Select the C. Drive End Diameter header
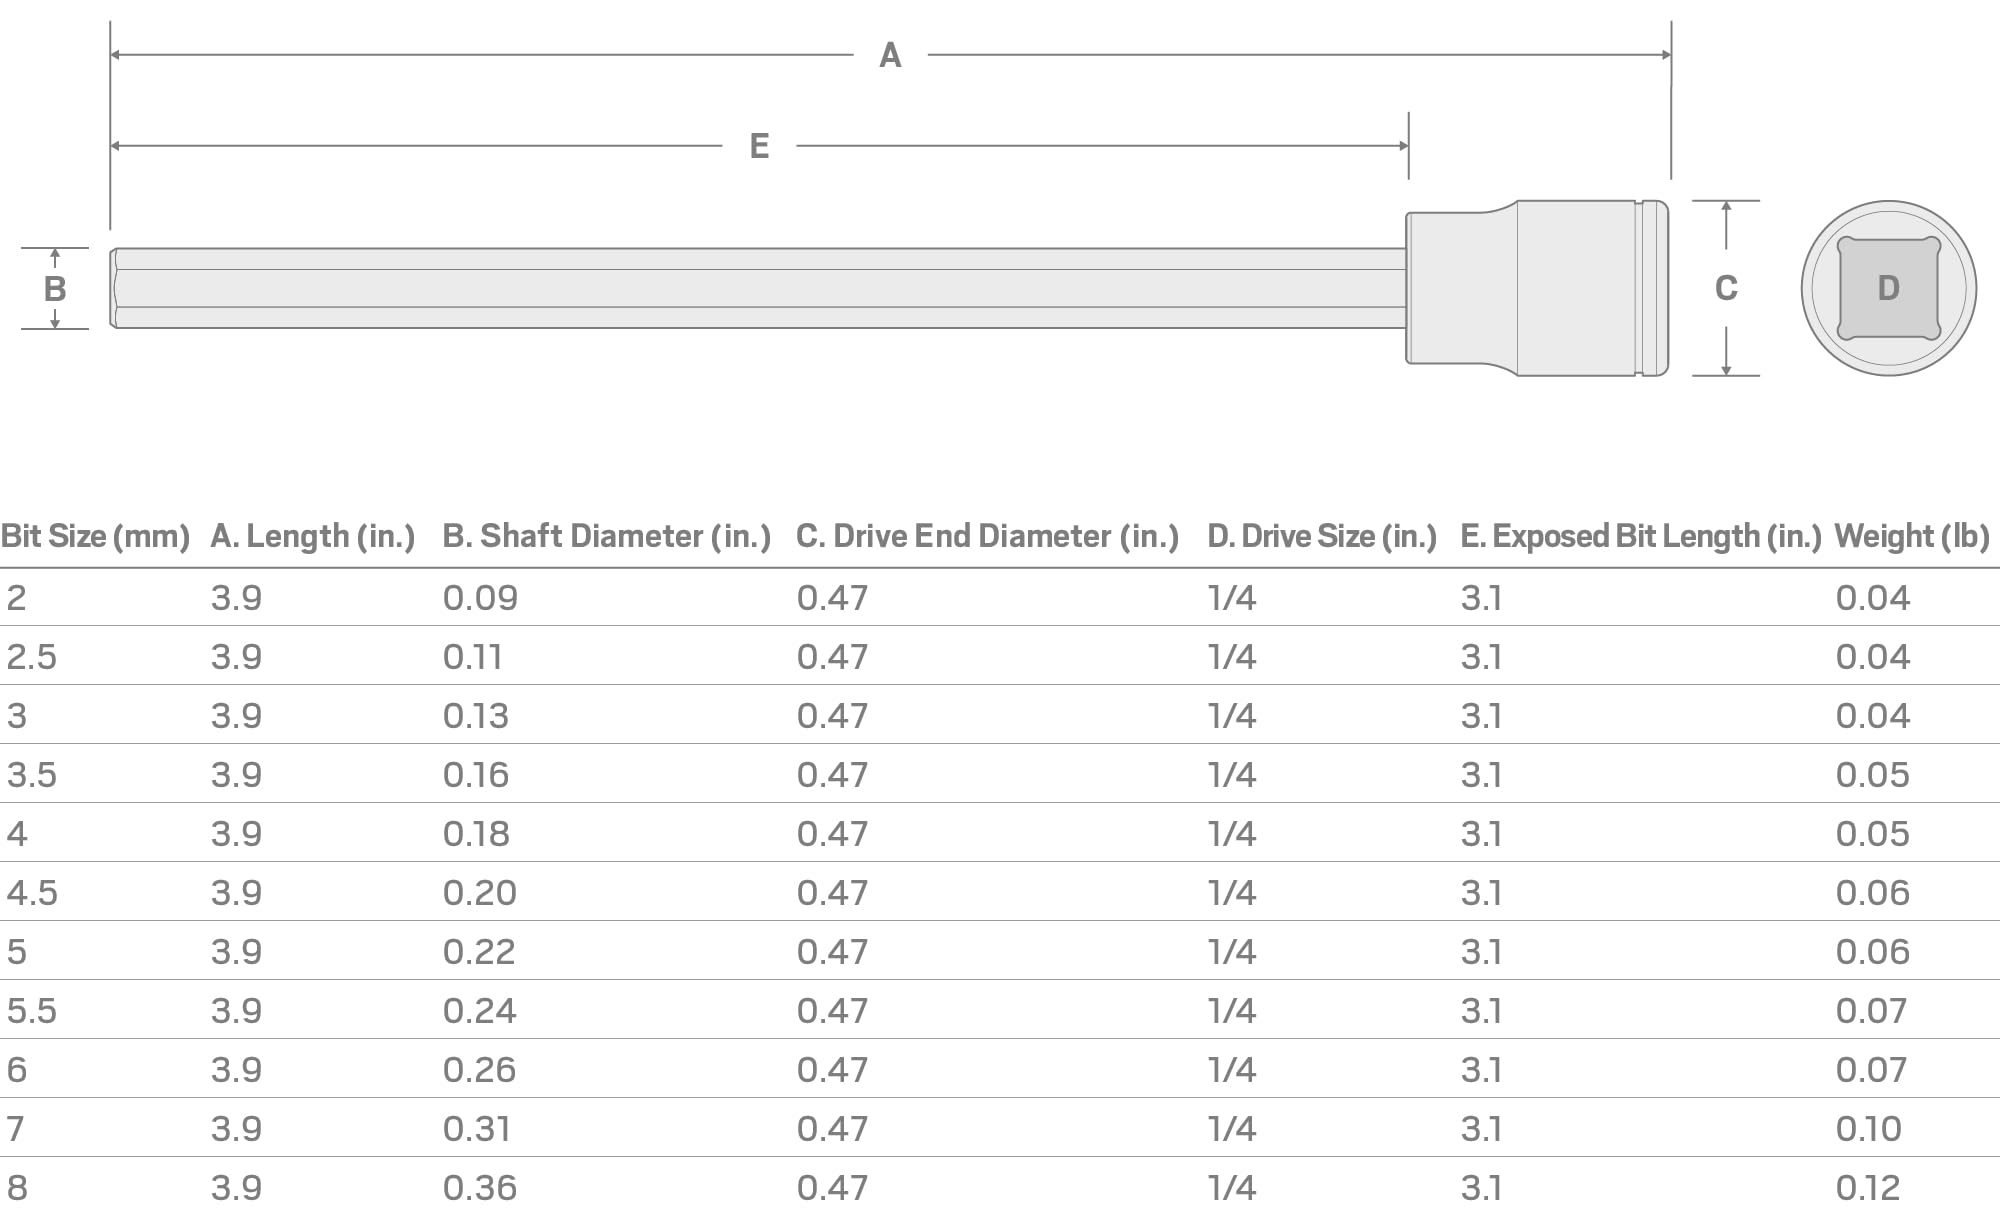Viewport: 2000px width, 1217px height. coord(987,537)
